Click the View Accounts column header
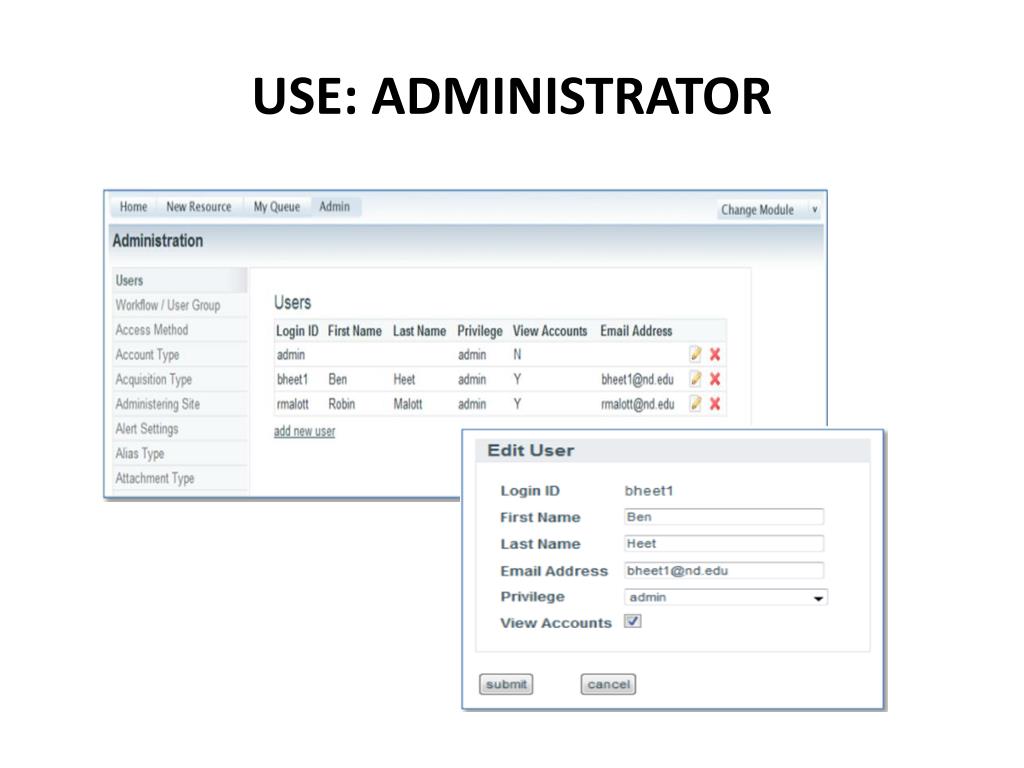The height and width of the screenshot is (768, 1024). [x=550, y=331]
